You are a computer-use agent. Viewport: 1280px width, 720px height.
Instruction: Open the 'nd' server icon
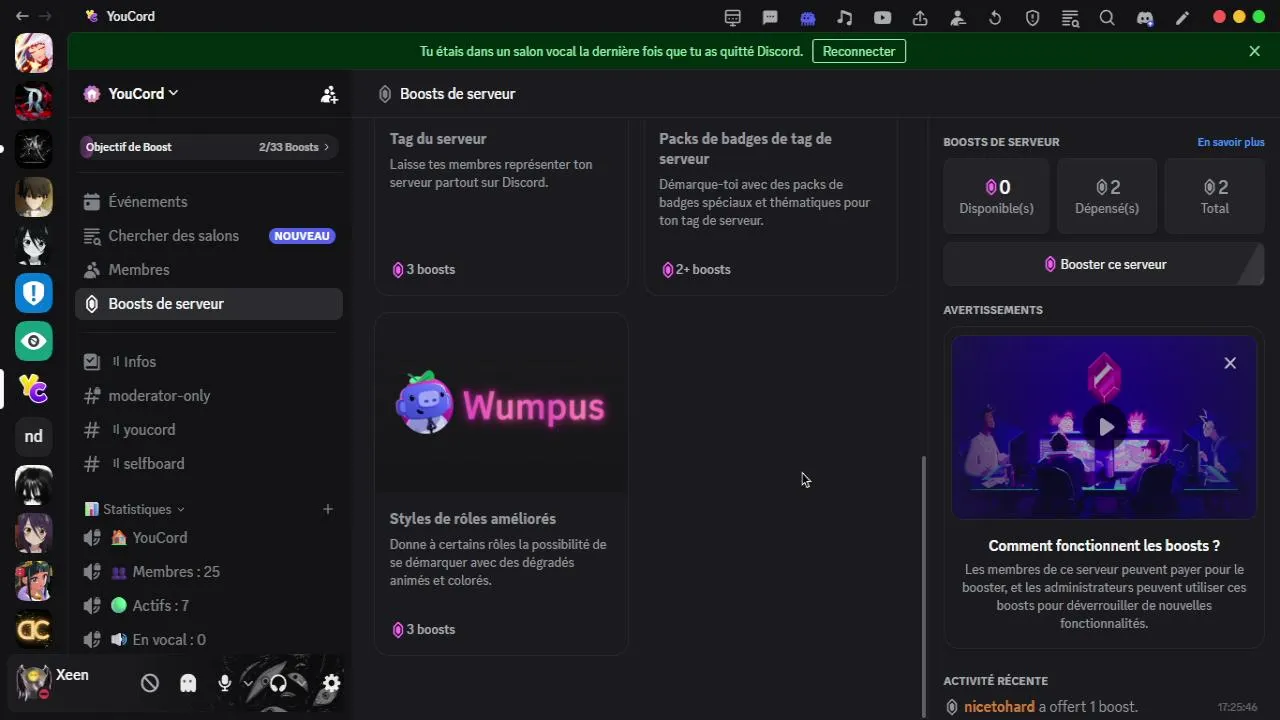[34, 436]
